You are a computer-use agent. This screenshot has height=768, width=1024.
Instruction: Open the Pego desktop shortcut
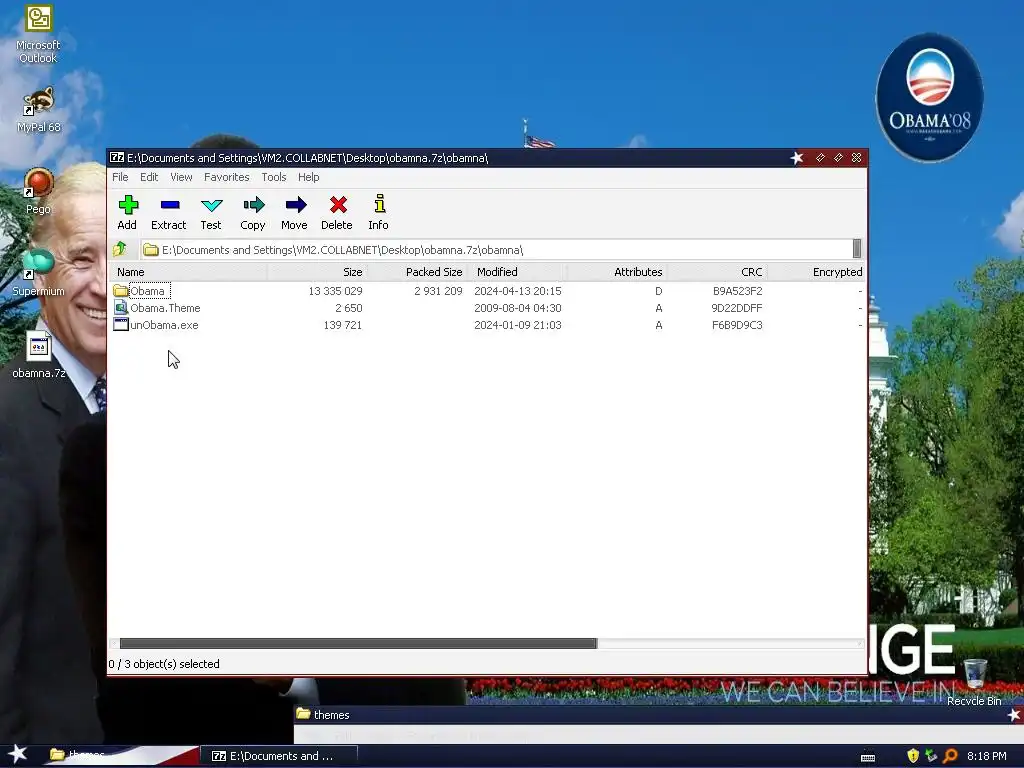tap(38, 191)
